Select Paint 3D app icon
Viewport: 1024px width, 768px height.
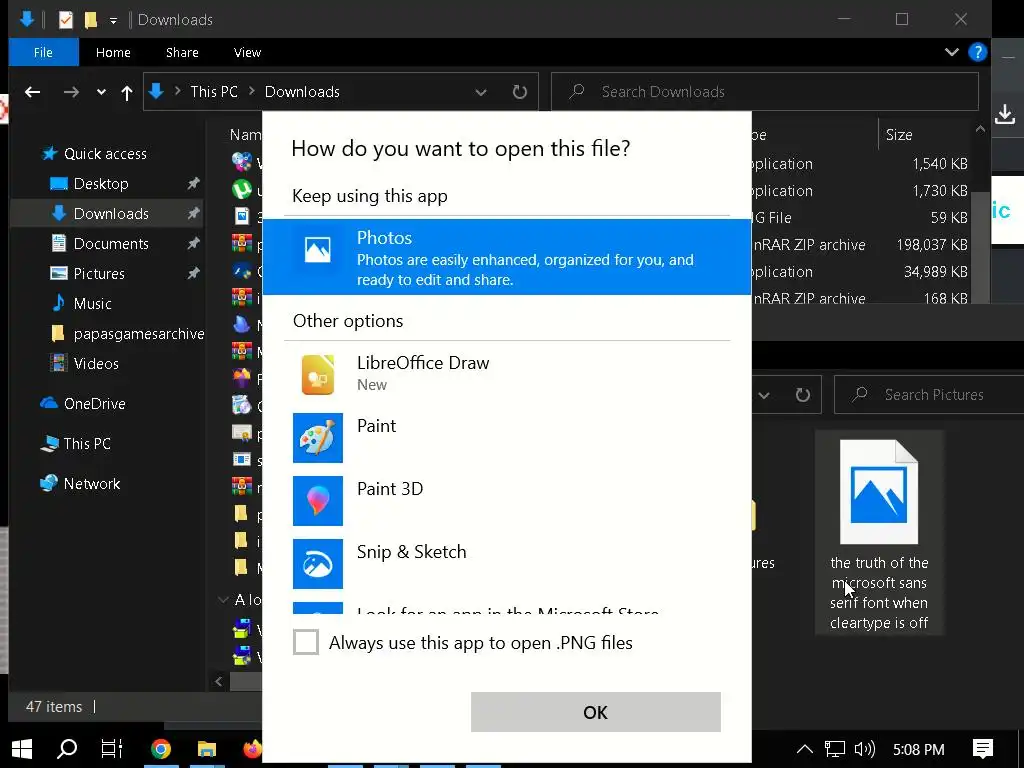coord(317,501)
